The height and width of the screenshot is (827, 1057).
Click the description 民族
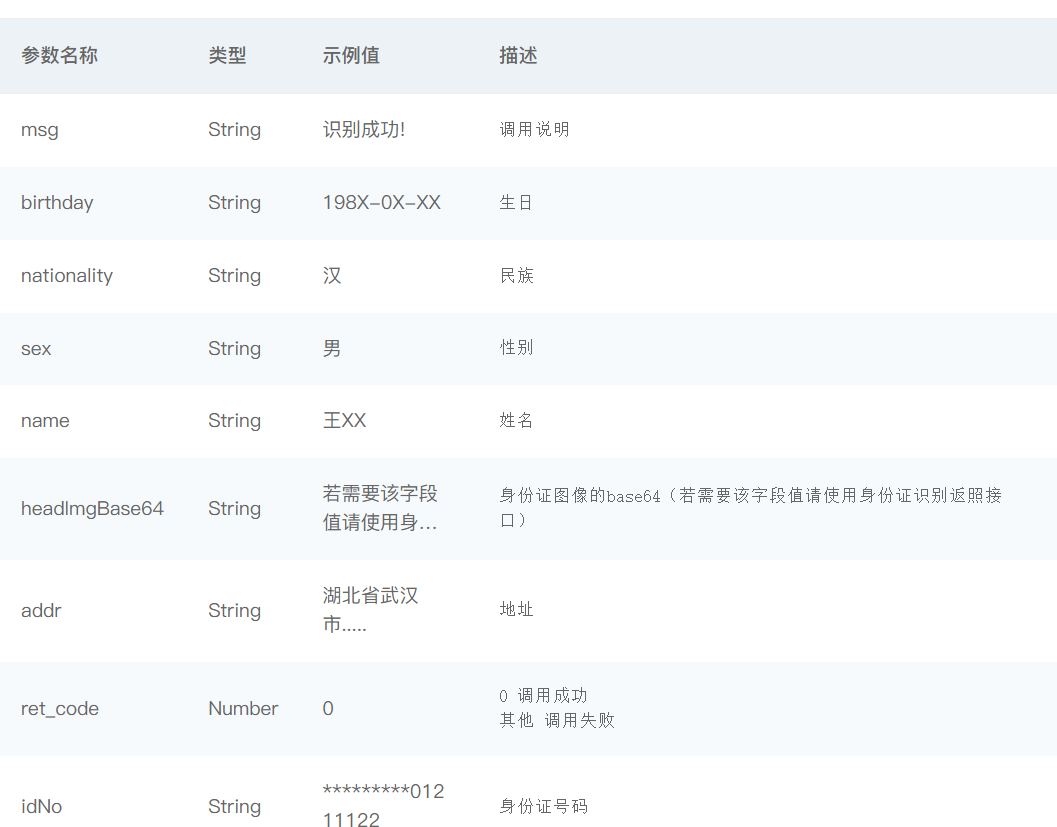pyautogui.click(x=516, y=275)
